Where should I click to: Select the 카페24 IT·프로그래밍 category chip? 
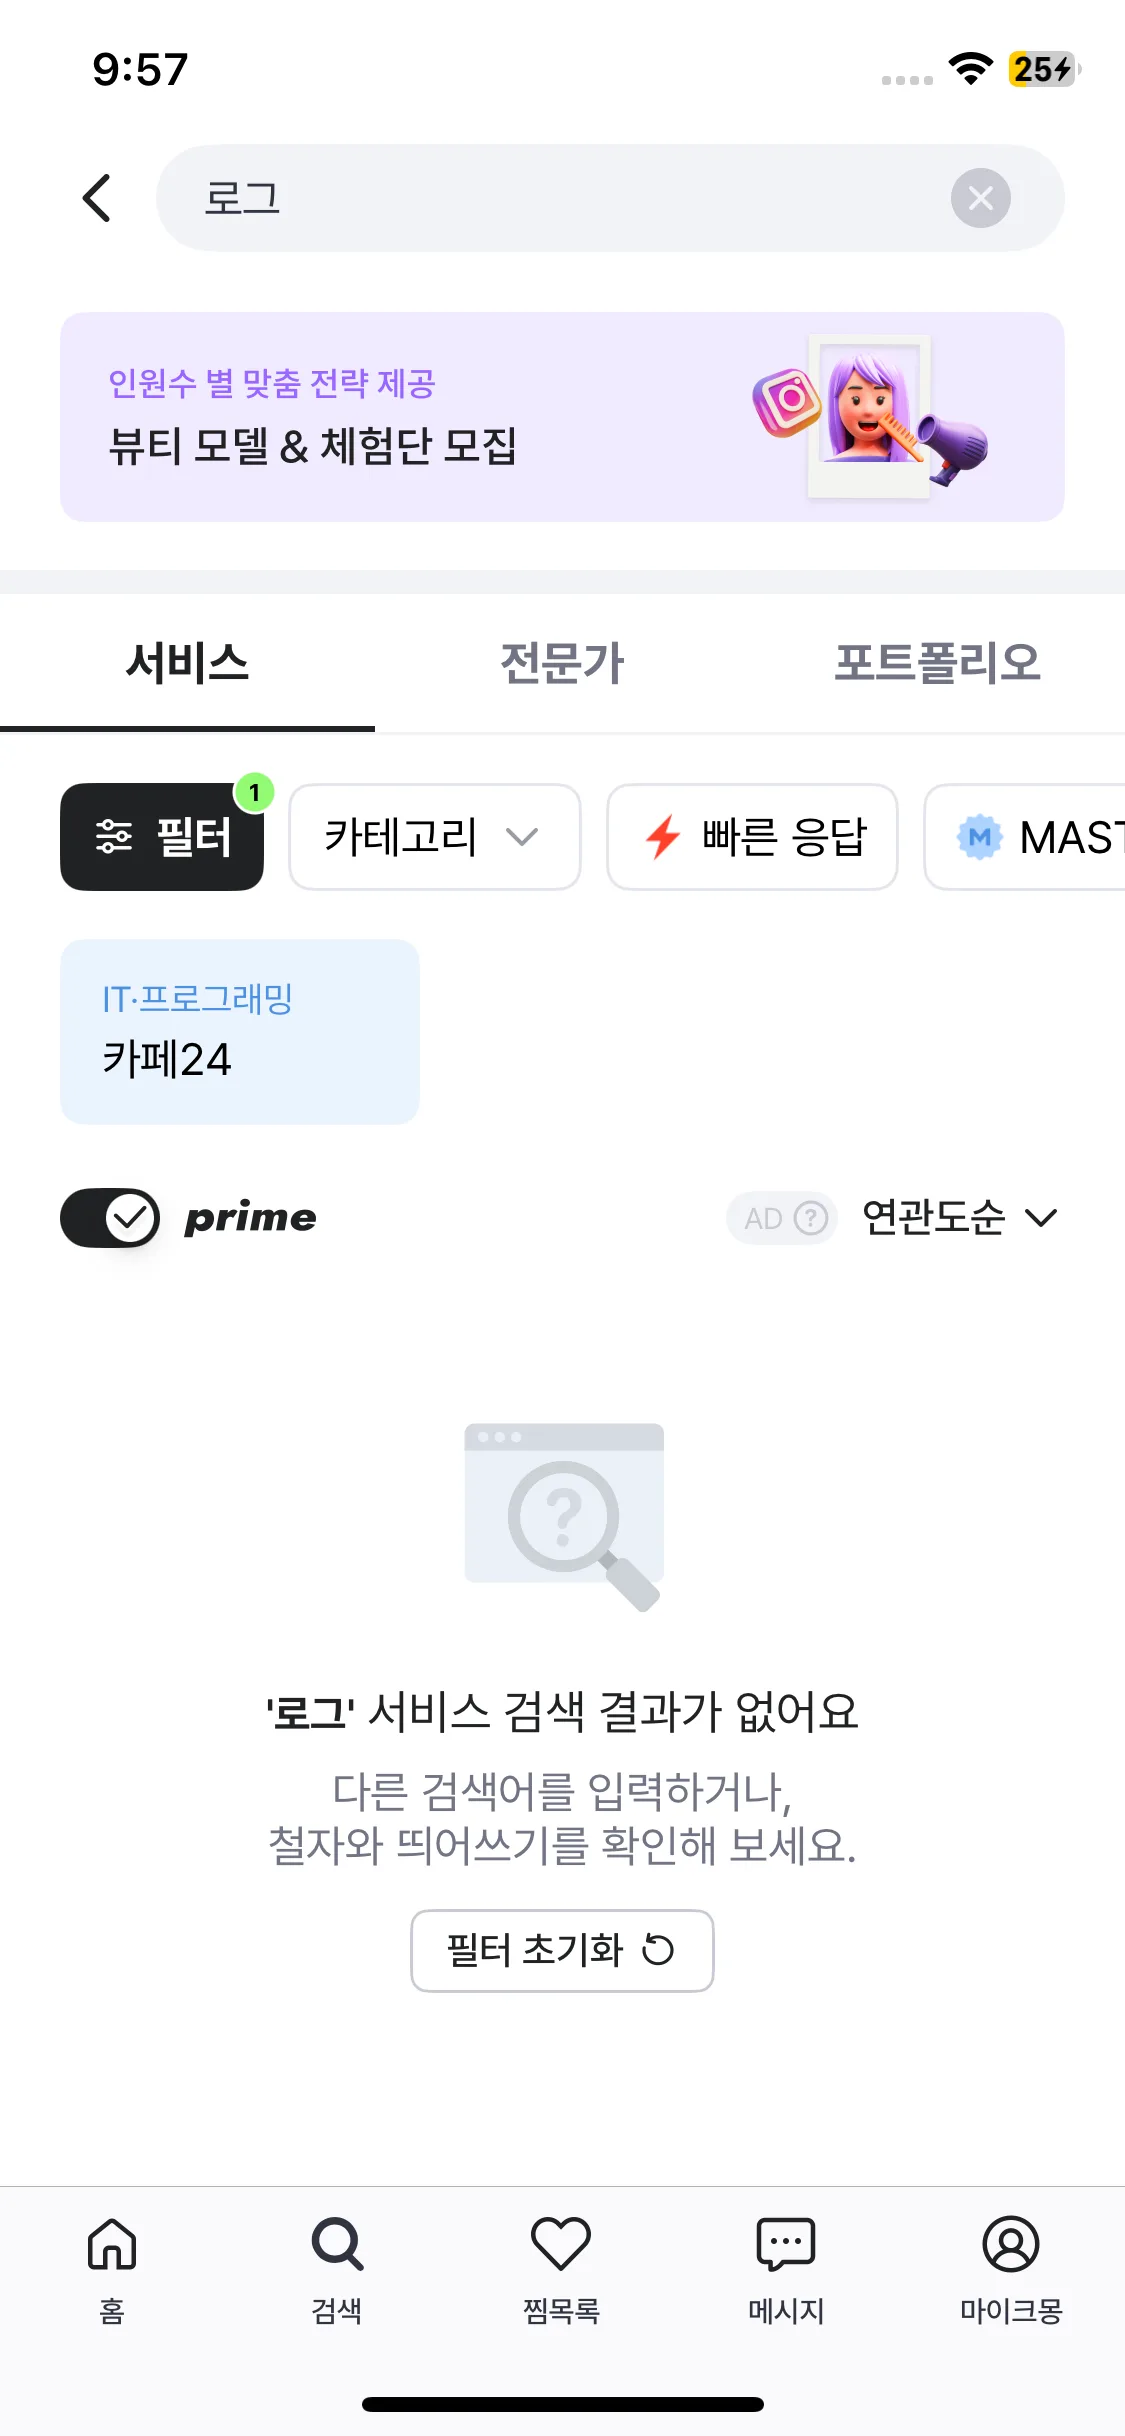pos(240,1032)
